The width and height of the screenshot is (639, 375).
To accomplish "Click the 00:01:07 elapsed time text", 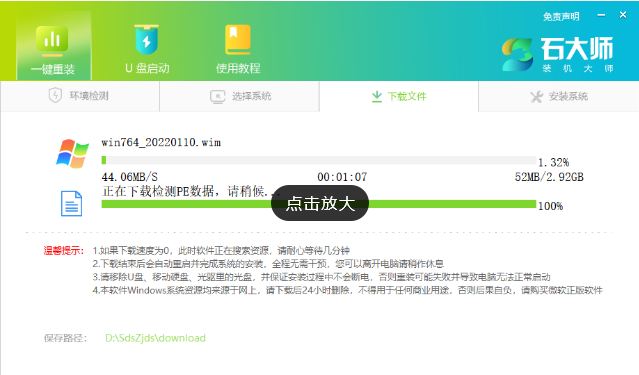I will coord(342,177).
